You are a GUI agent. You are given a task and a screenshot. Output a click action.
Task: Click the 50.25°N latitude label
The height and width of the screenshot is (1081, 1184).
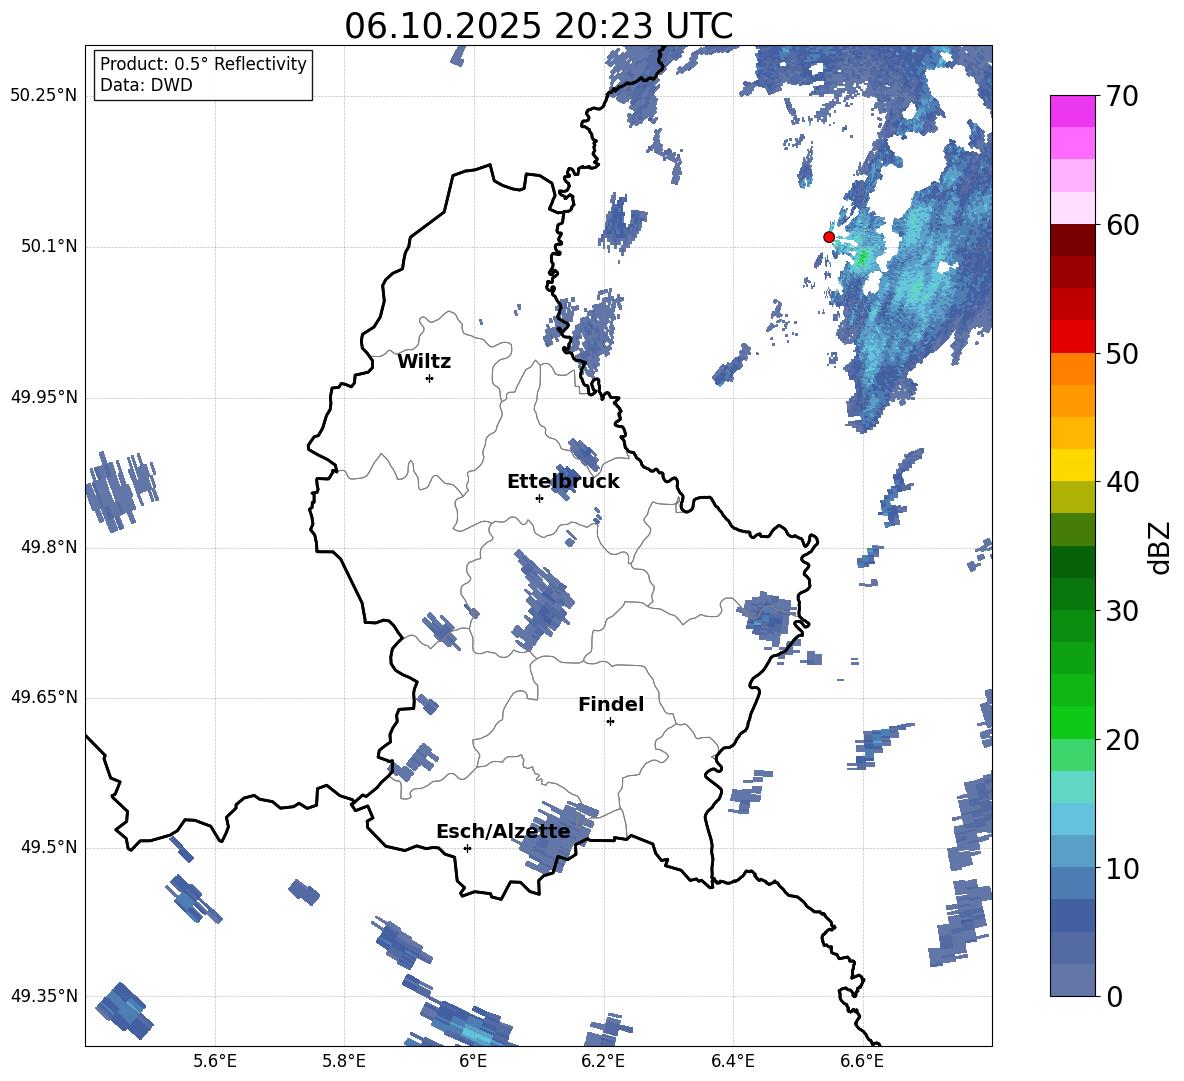(44, 96)
